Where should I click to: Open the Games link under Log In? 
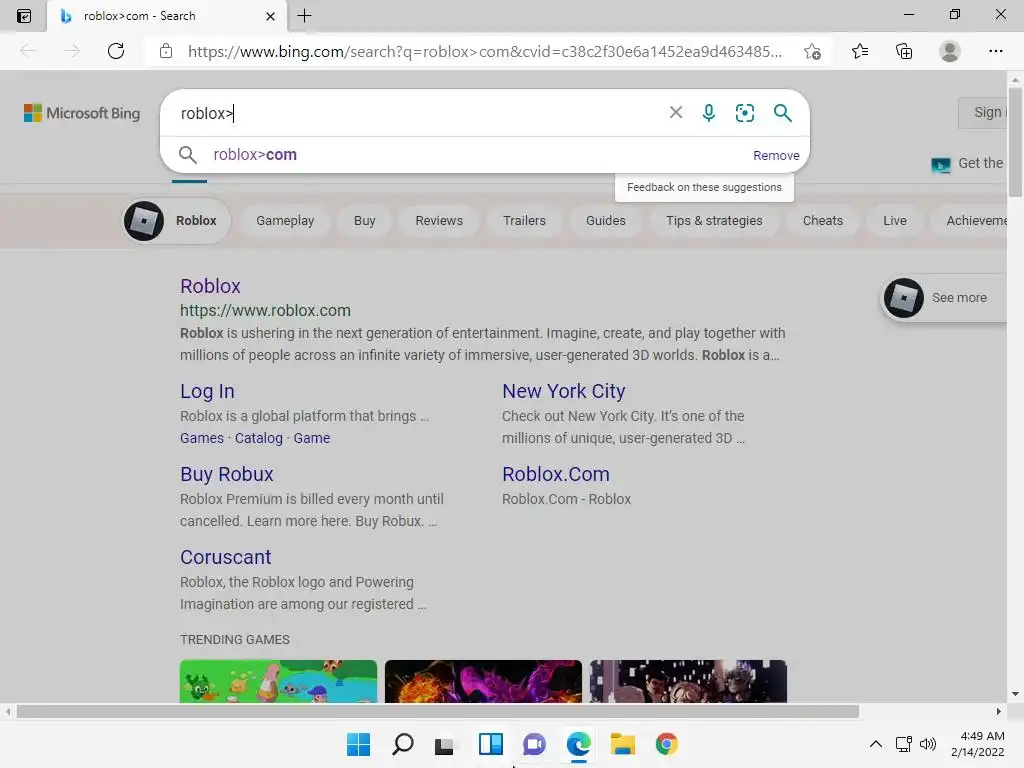point(202,438)
